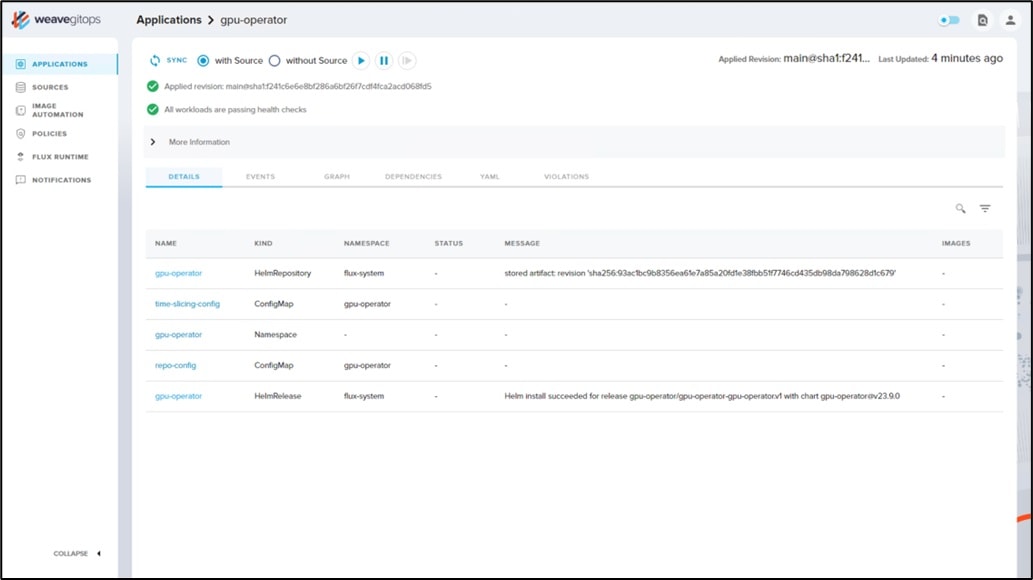Click the green applied revision checkmark

coord(153,86)
